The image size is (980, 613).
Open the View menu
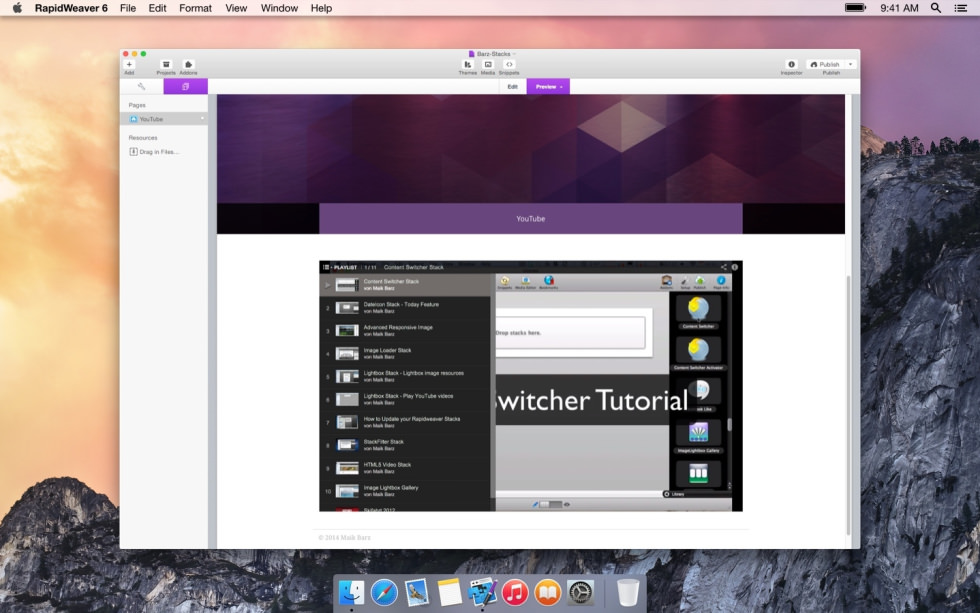pyautogui.click(x=236, y=8)
